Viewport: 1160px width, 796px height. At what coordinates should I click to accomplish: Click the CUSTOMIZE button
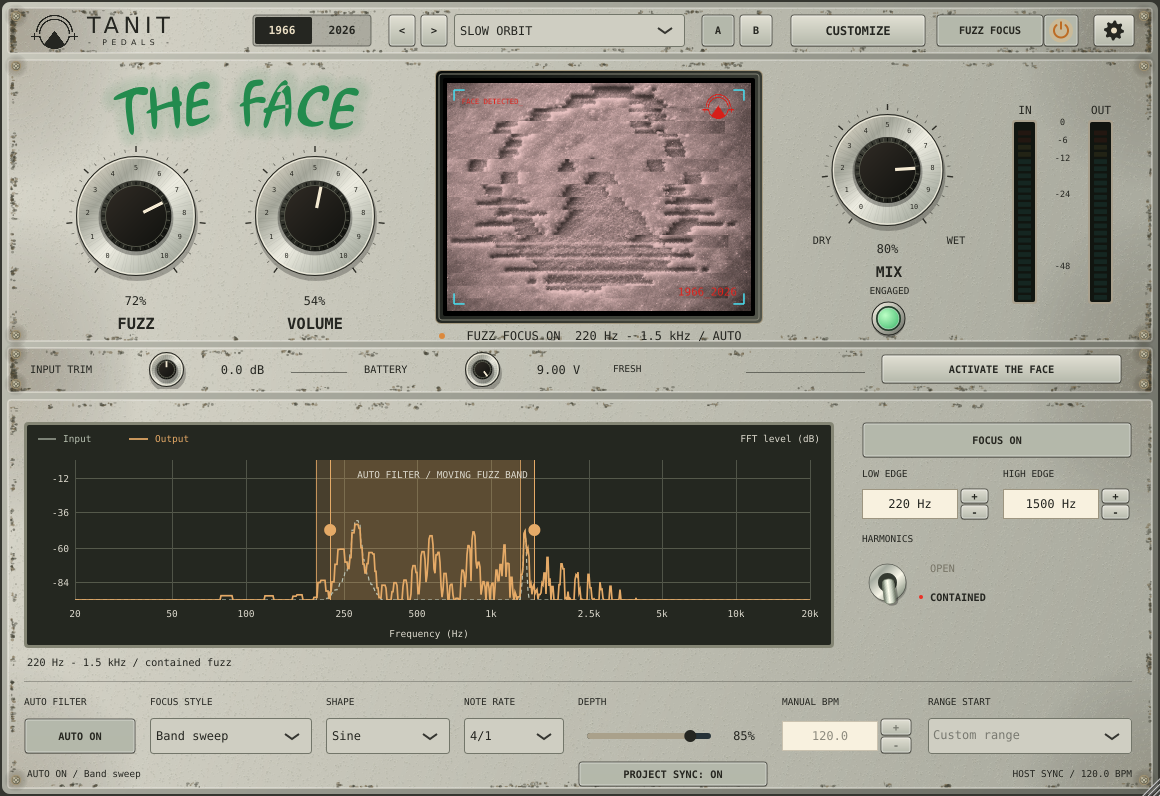pos(857,30)
